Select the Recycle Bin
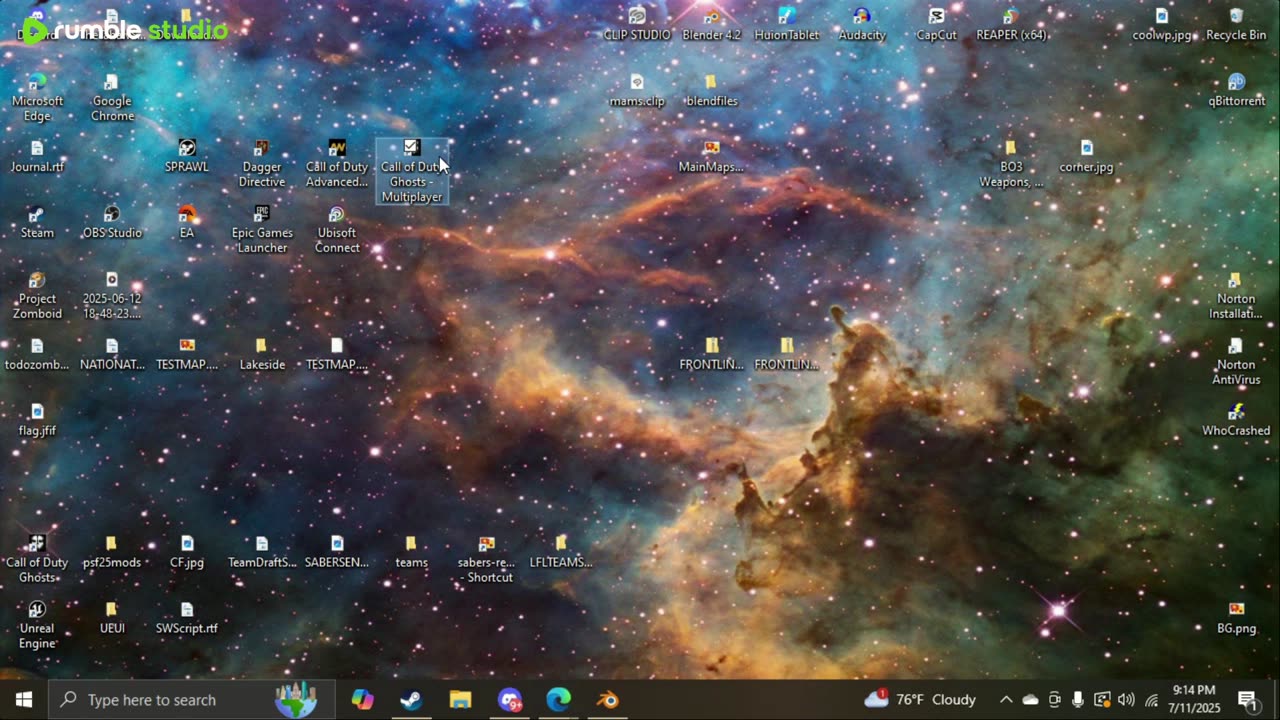This screenshot has height=720, width=1280. click(1236, 24)
